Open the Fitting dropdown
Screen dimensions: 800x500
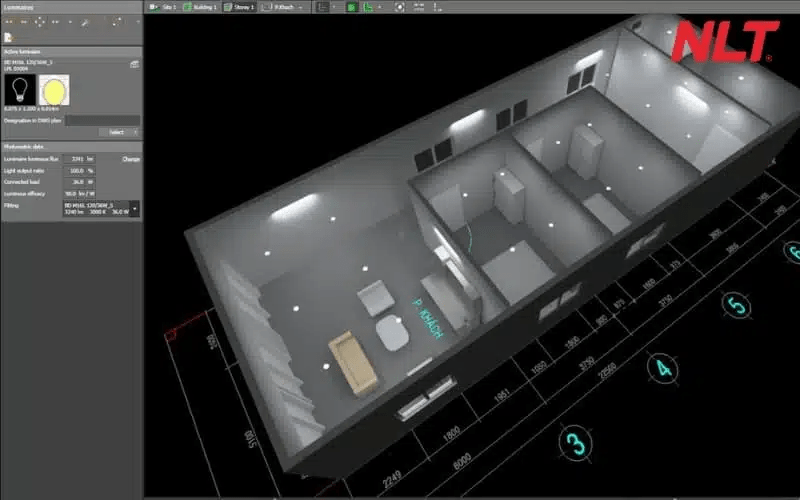[x=135, y=208]
